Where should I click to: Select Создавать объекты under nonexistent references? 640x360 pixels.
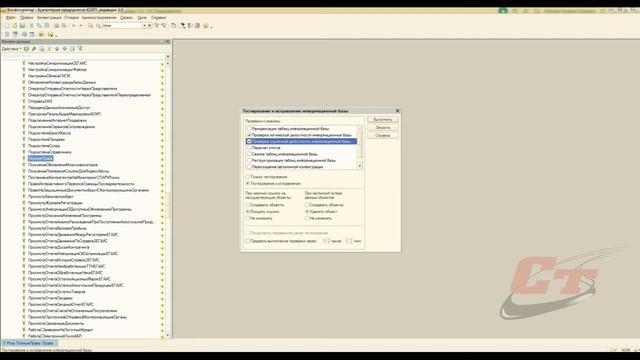(x=247, y=205)
